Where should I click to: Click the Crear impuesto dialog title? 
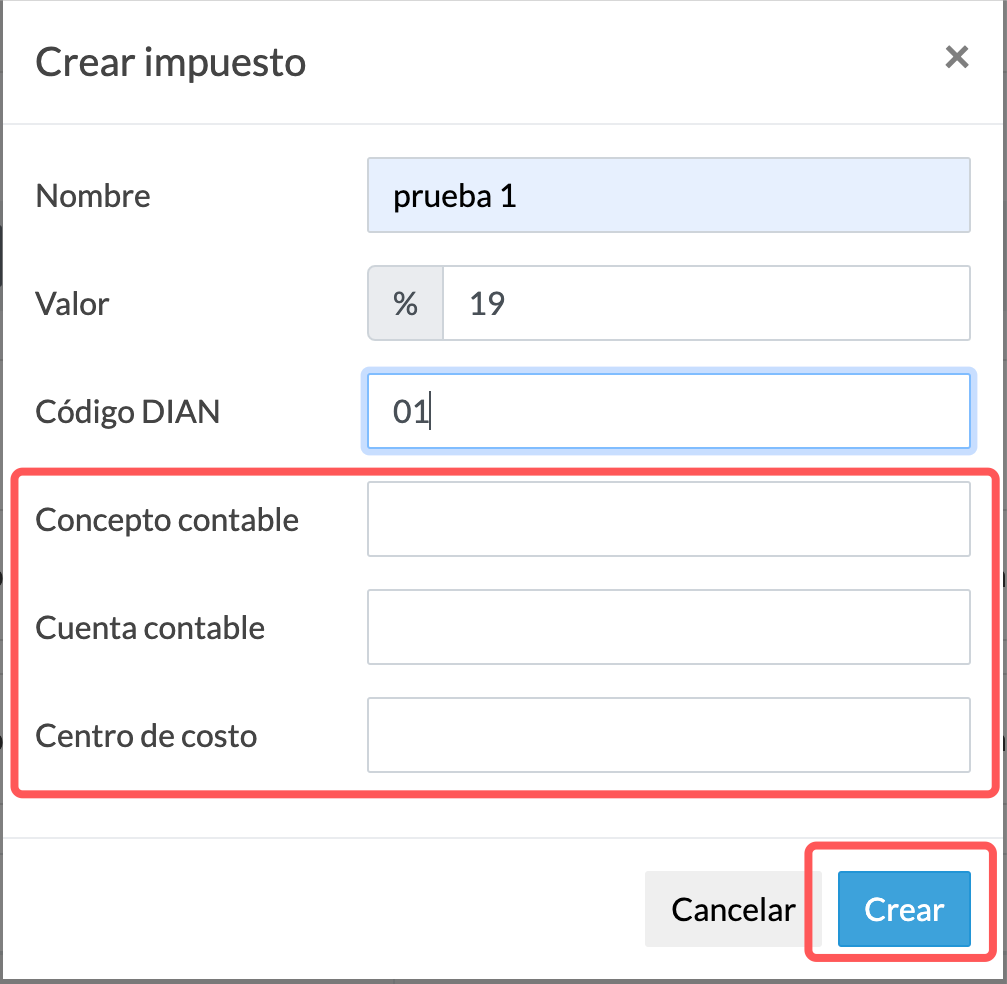[171, 63]
